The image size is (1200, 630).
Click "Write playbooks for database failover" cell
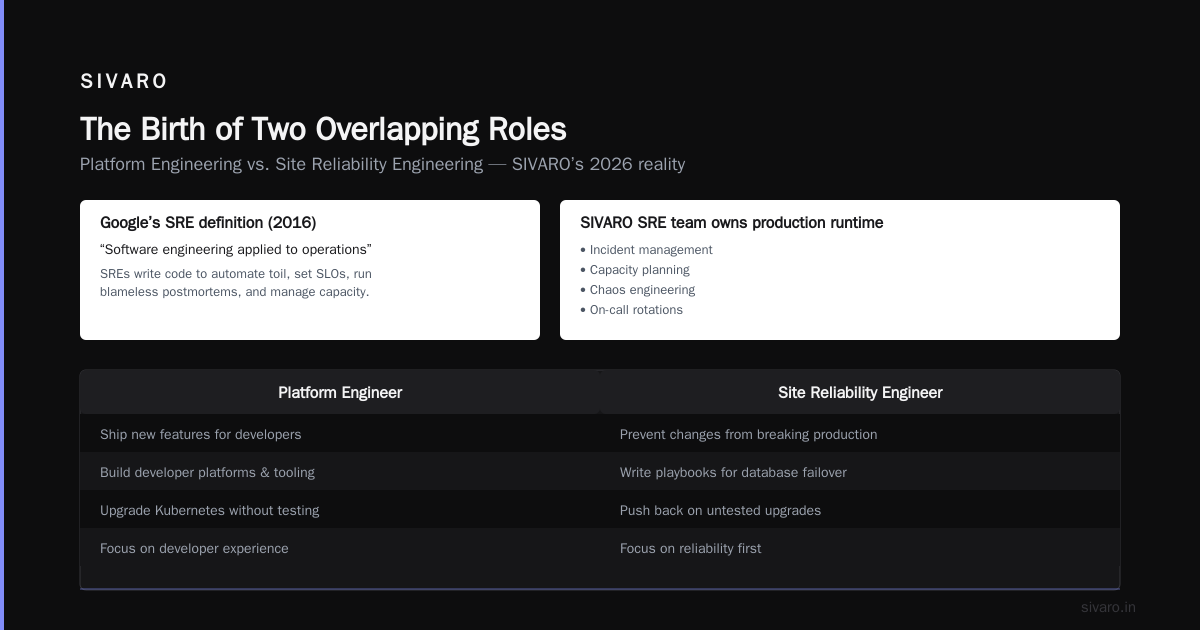pyautogui.click(x=860, y=472)
